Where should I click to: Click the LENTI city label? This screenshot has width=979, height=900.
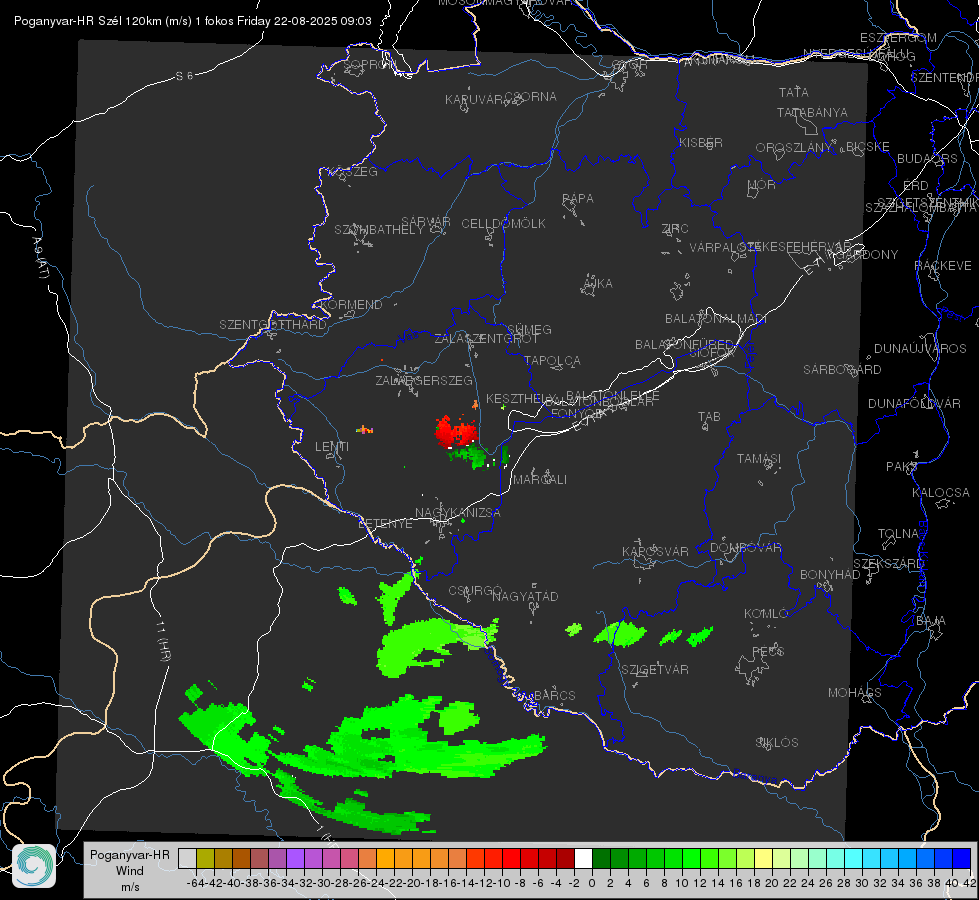[332, 447]
